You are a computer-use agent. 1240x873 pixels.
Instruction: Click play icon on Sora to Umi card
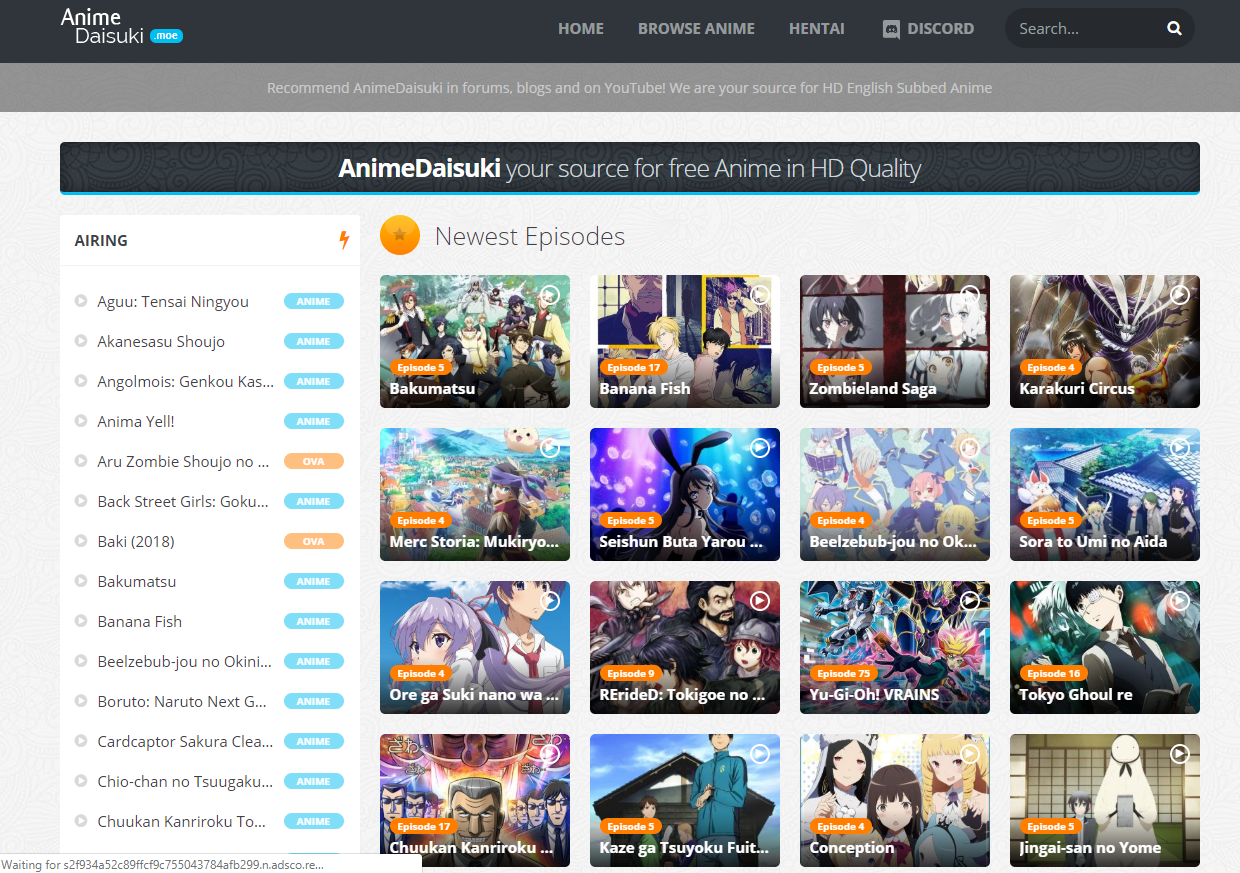coord(1180,448)
